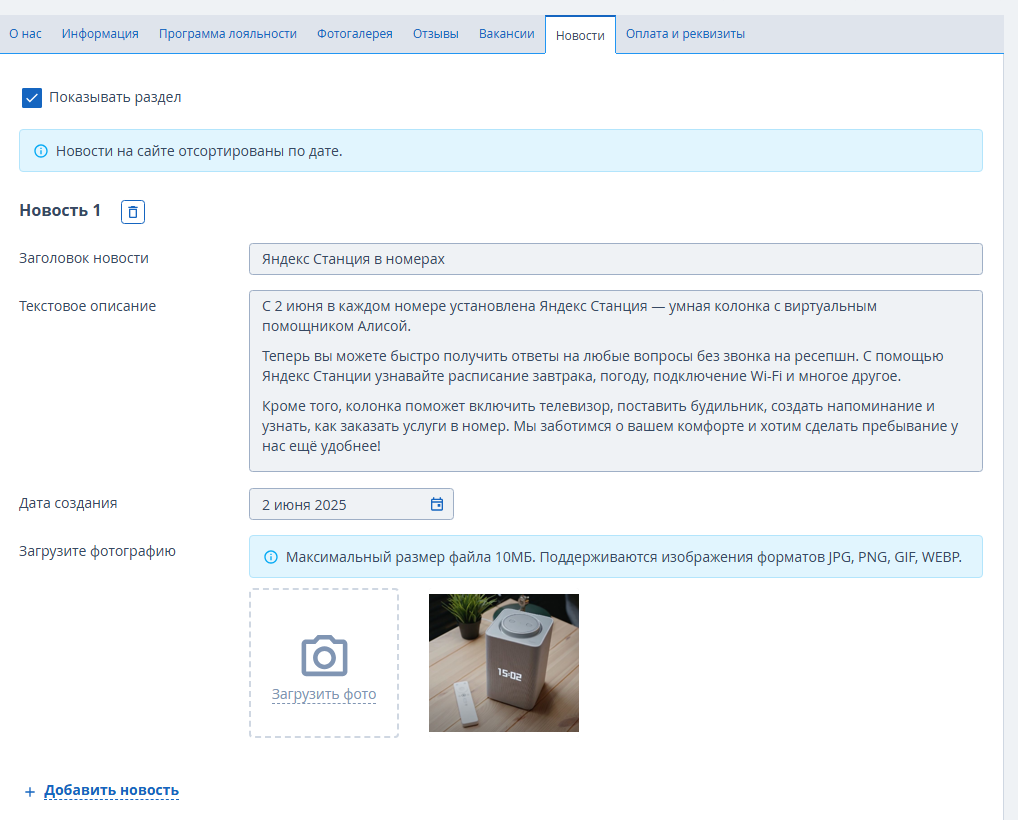Click the Показывать раздел label
The height and width of the screenshot is (820, 1018).
(x=115, y=97)
